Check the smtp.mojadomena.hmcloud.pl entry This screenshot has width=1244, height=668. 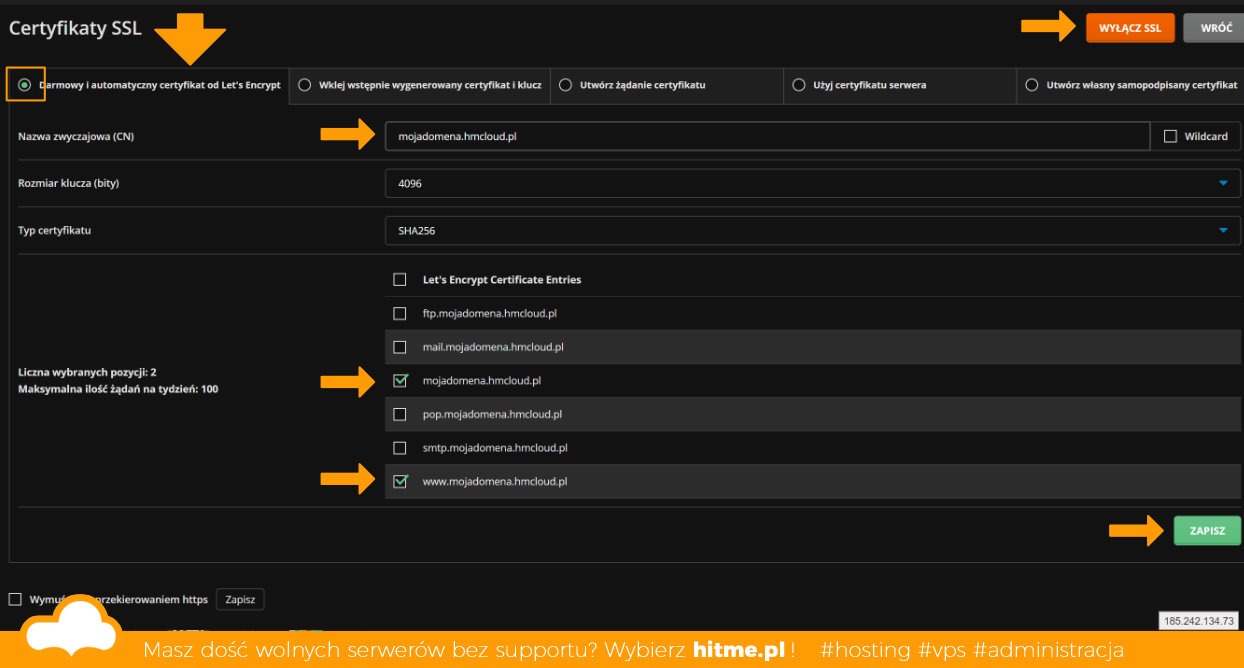pyautogui.click(x=400, y=448)
